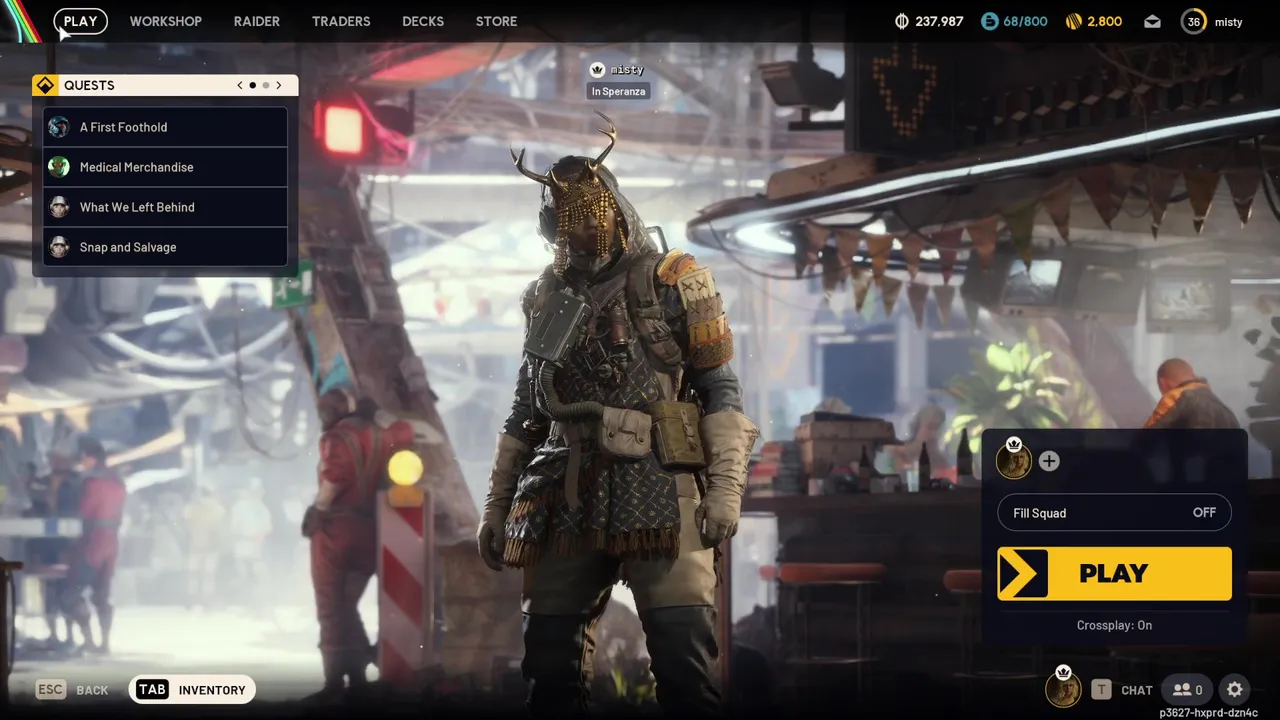1280x720 pixels.
Task: Open the DECKS tab
Action: (x=423, y=21)
